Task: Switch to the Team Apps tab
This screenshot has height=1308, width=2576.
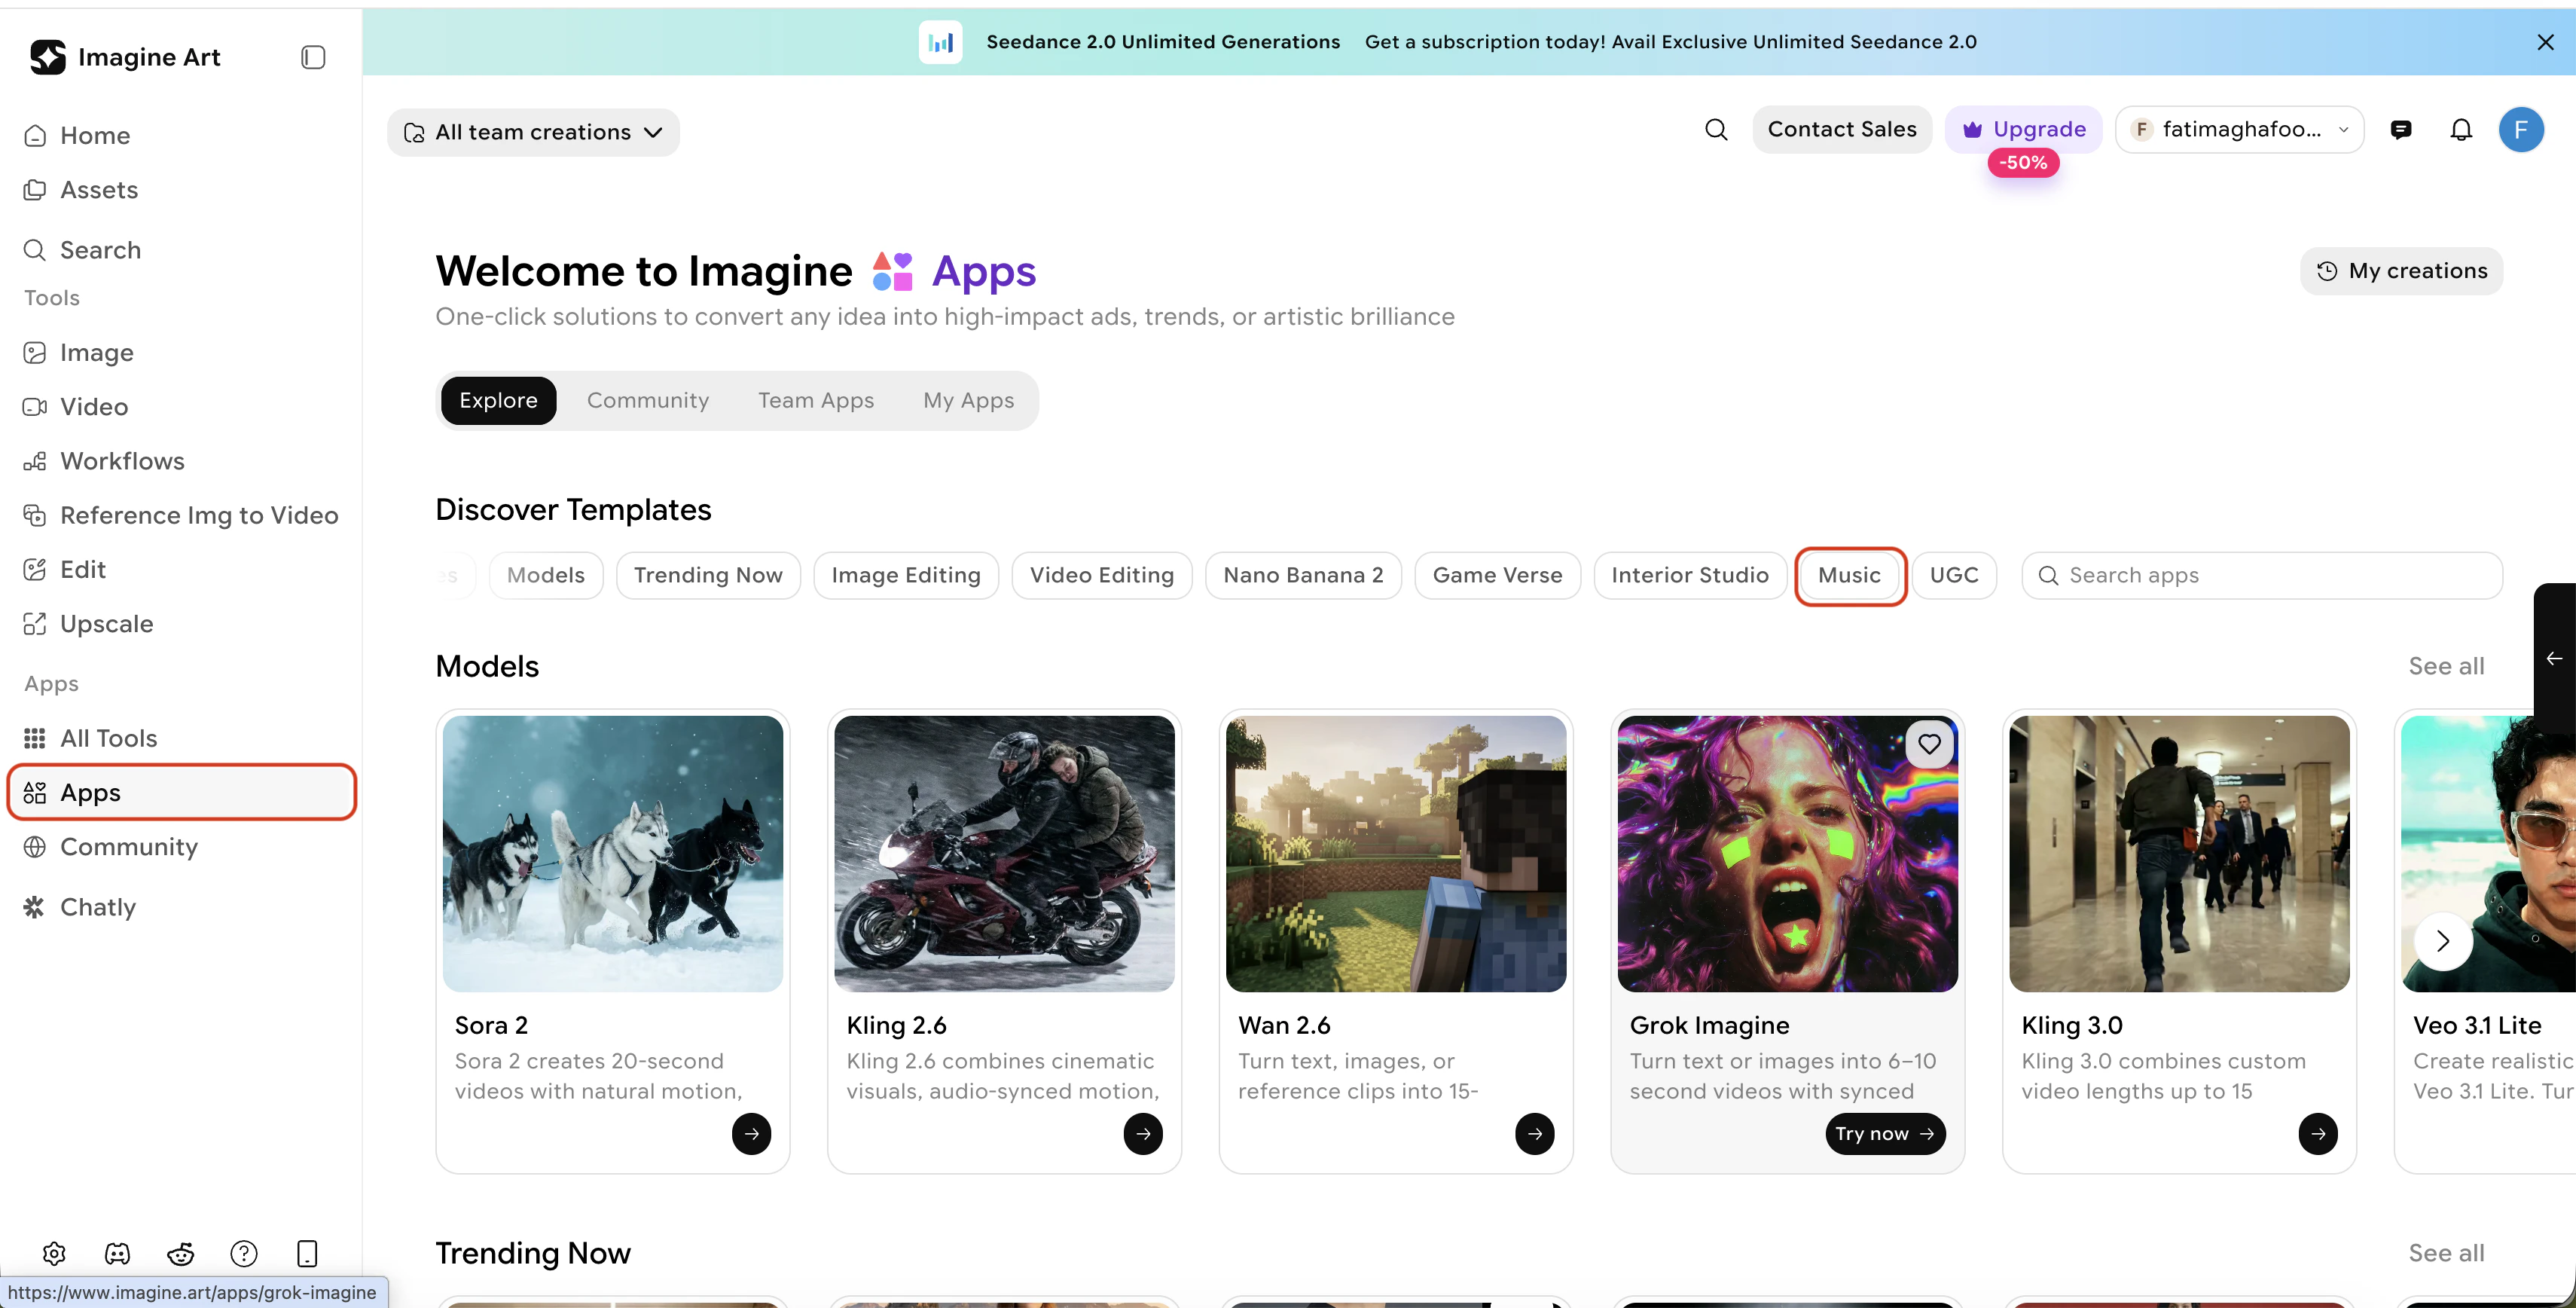Action: (x=816, y=400)
